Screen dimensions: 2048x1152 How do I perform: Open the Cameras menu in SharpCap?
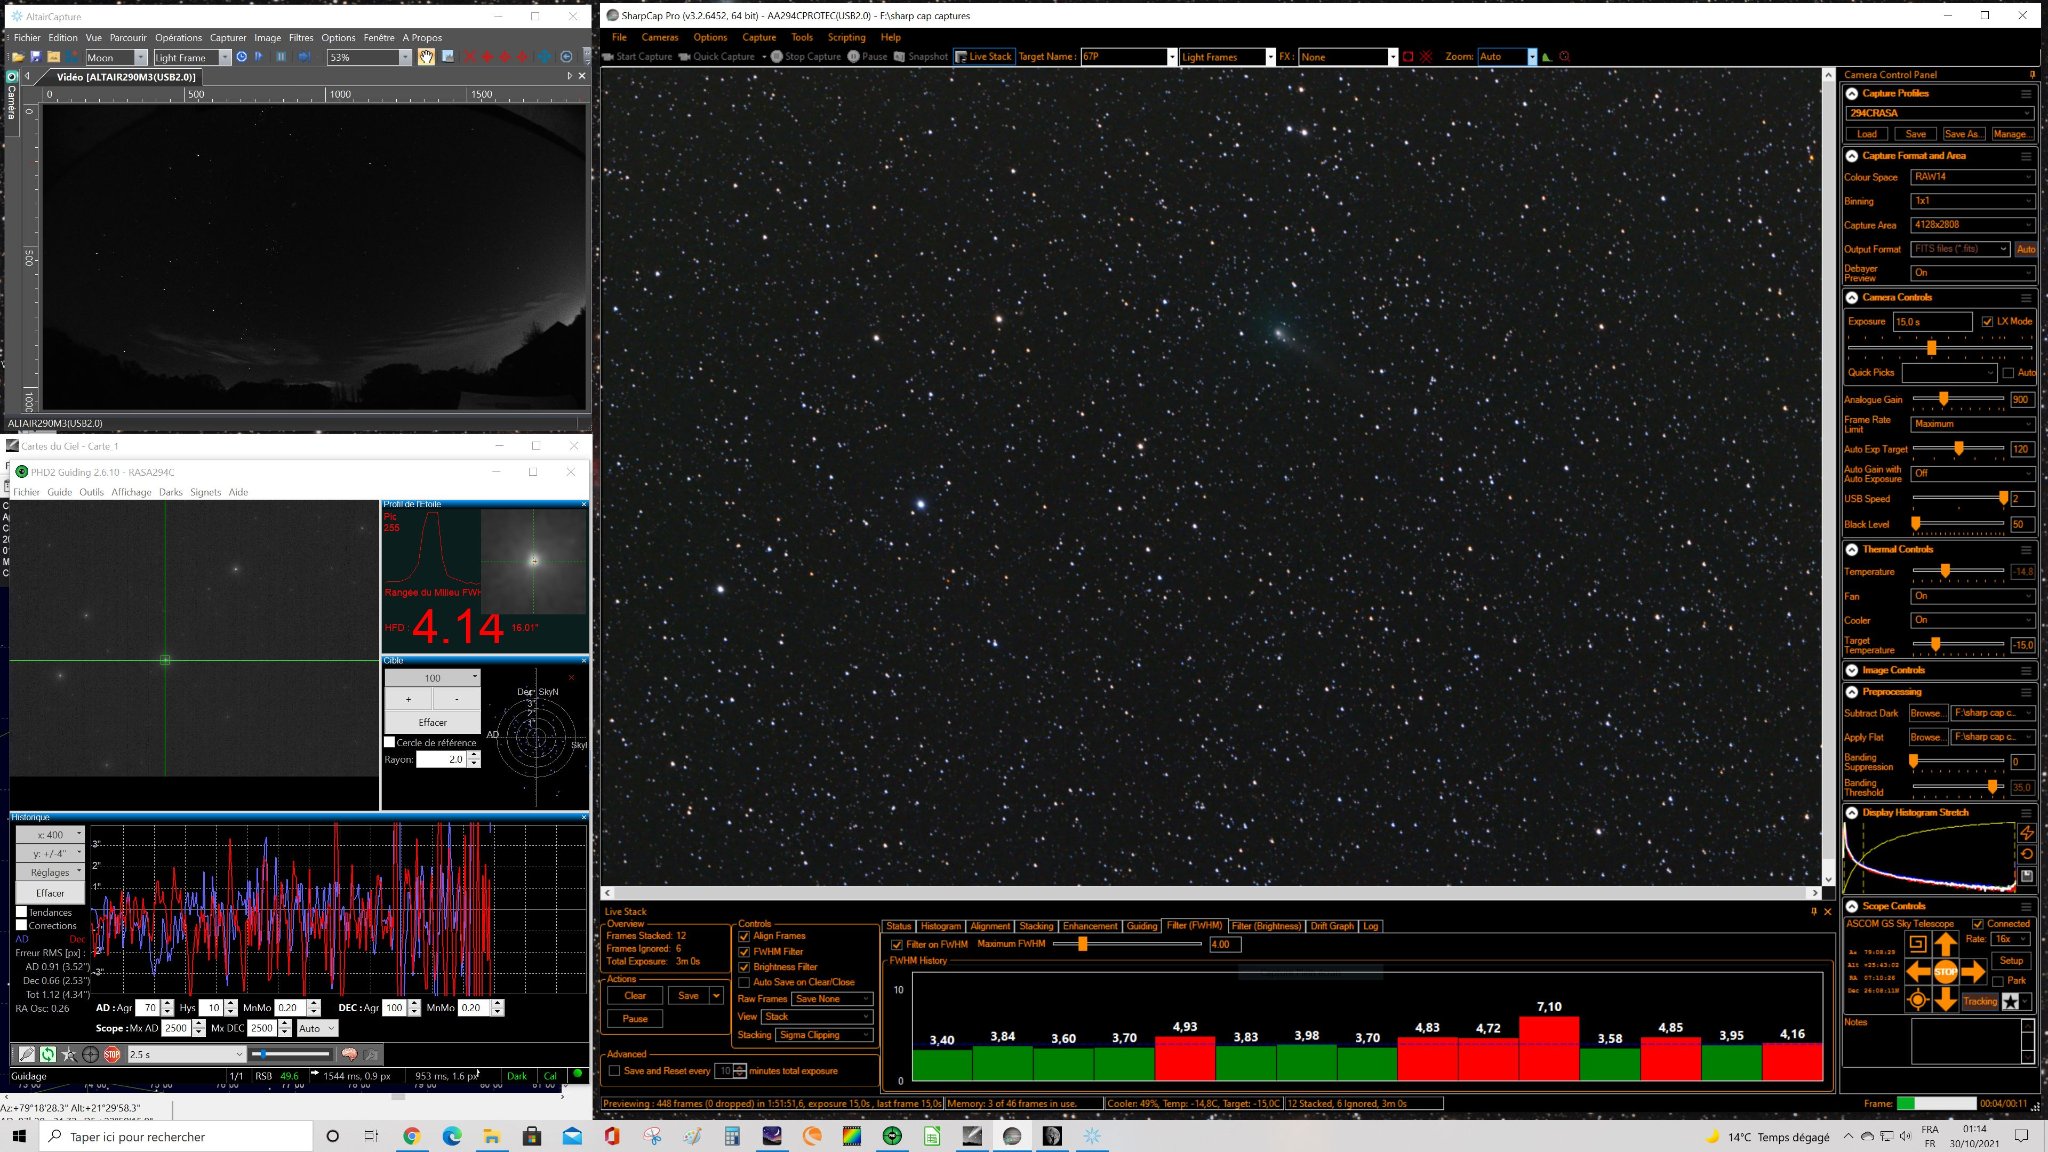tap(660, 37)
